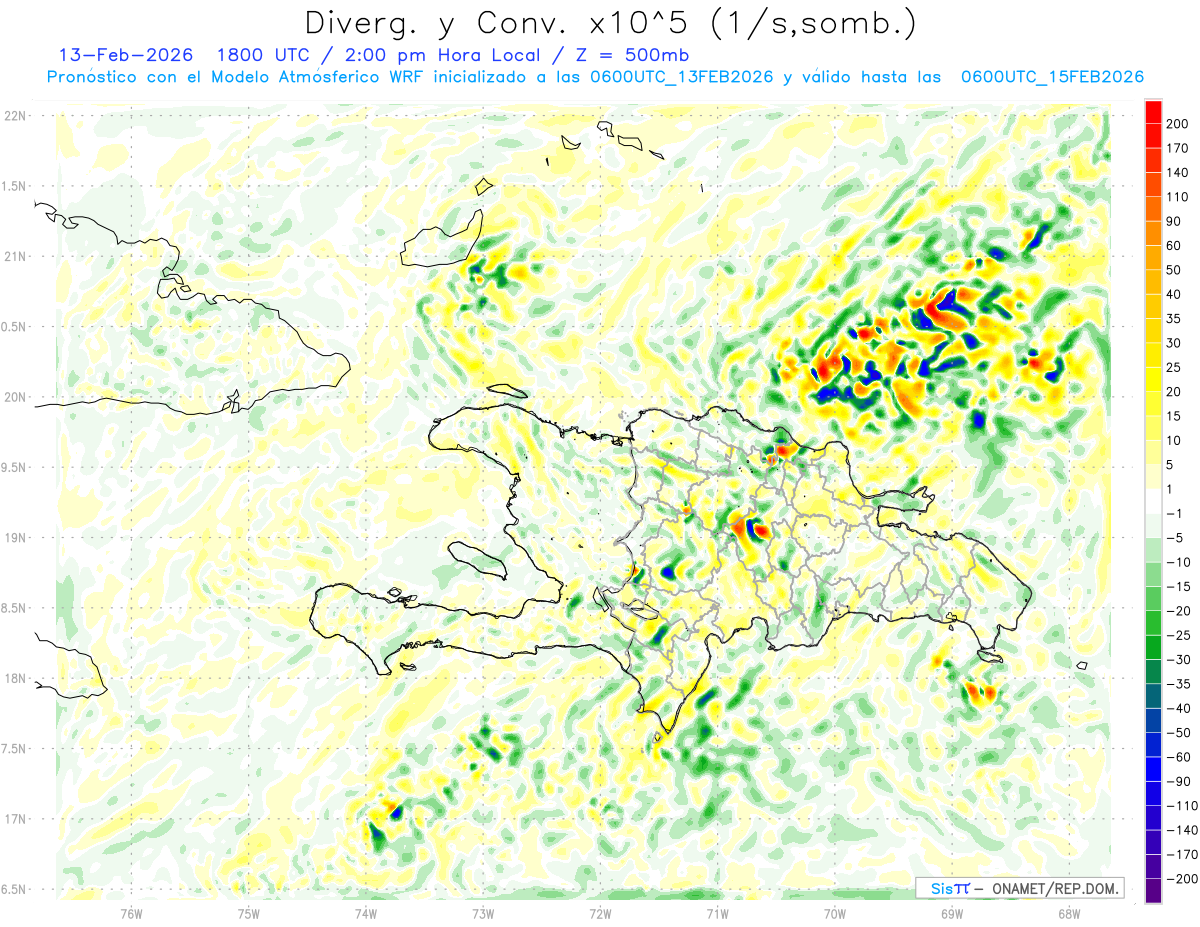Viewport: 1200px width, 927px height.
Task: Click the '17N' latitude axis label
Action: pos(15,819)
